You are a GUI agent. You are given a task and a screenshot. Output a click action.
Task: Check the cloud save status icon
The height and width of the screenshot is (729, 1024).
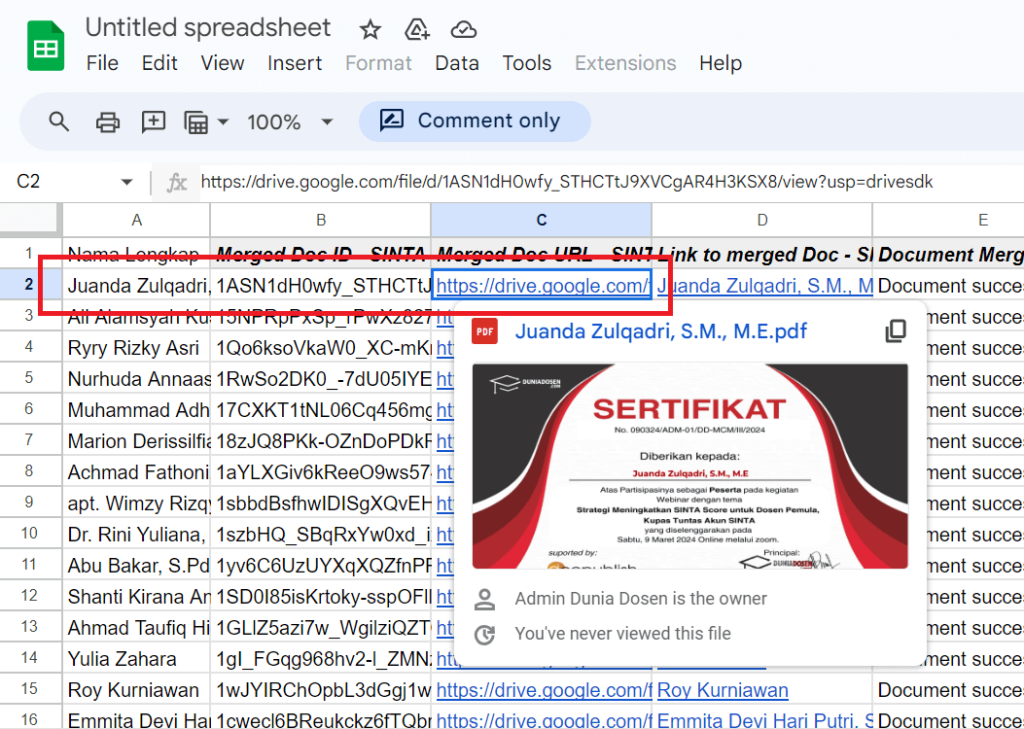463,29
